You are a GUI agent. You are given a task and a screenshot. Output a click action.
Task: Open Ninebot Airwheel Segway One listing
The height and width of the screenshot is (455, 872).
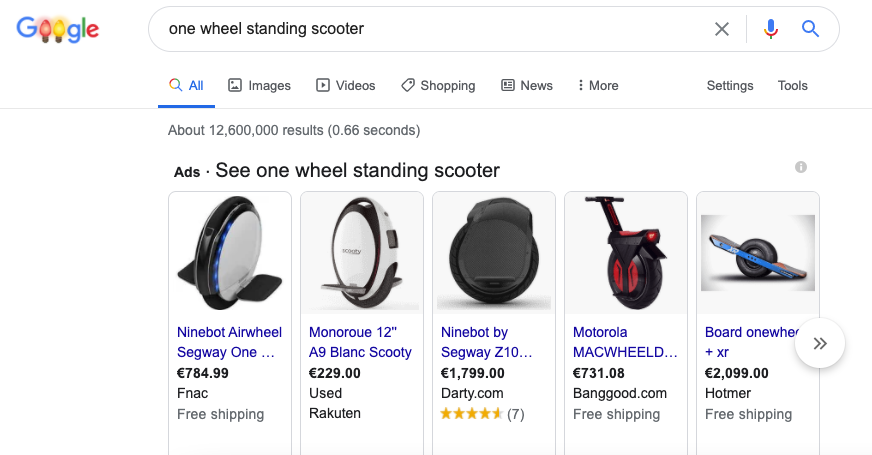point(229,342)
